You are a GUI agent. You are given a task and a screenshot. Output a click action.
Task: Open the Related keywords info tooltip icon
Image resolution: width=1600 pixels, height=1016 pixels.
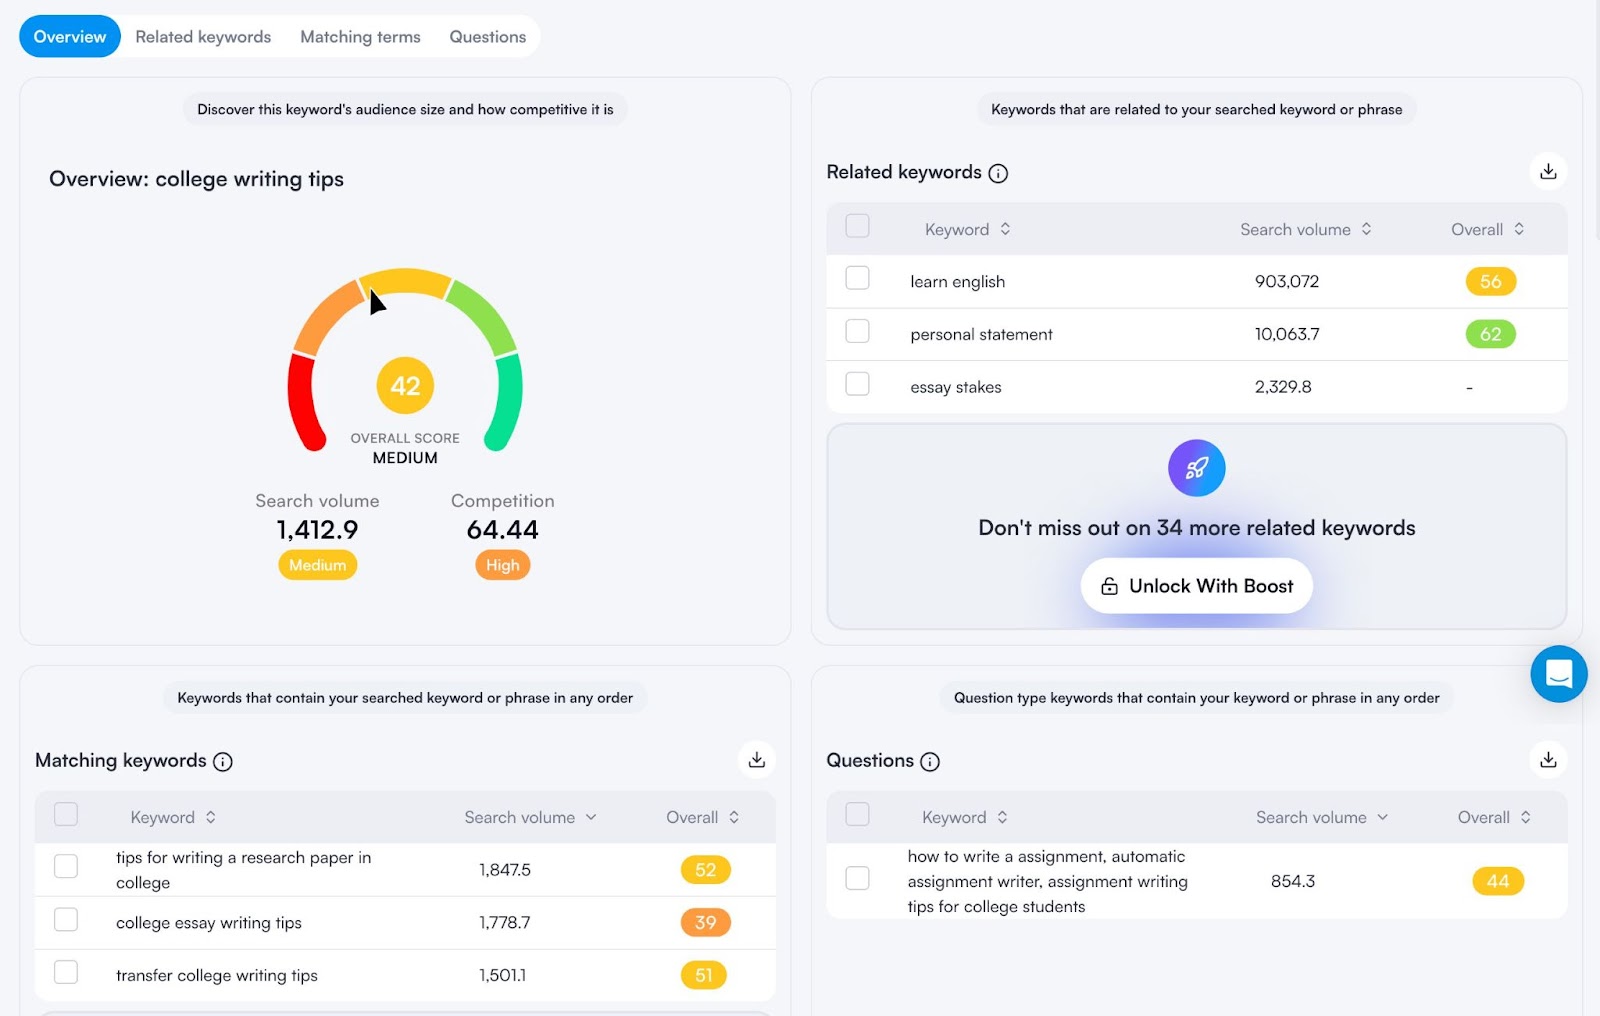point(998,173)
